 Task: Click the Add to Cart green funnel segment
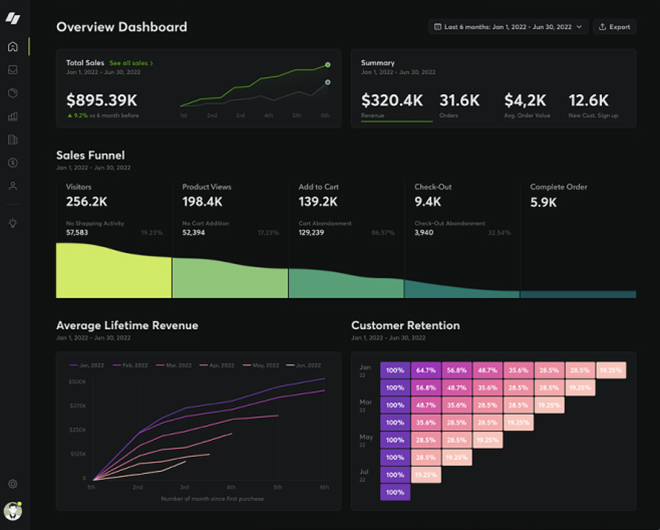(x=346, y=285)
